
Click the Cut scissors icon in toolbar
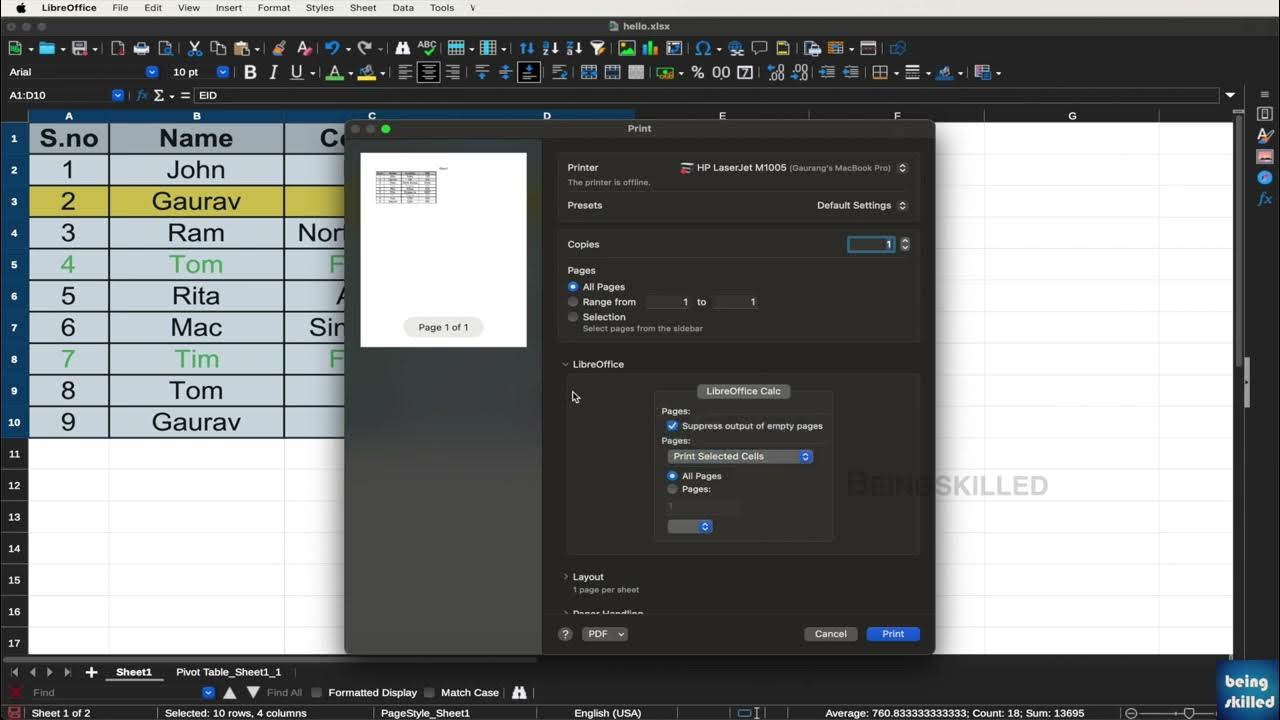point(195,48)
